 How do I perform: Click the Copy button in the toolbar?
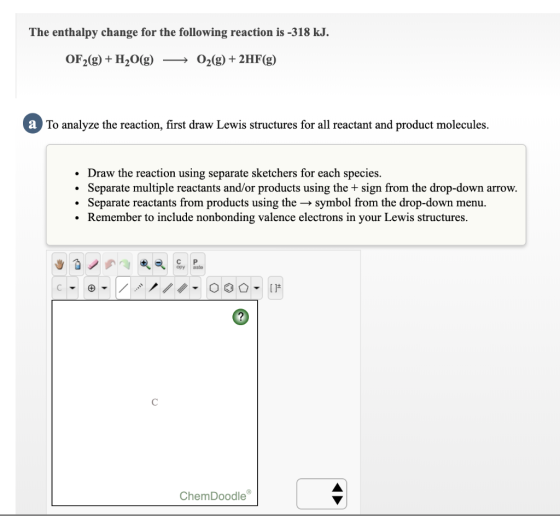(x=180, y=264)
